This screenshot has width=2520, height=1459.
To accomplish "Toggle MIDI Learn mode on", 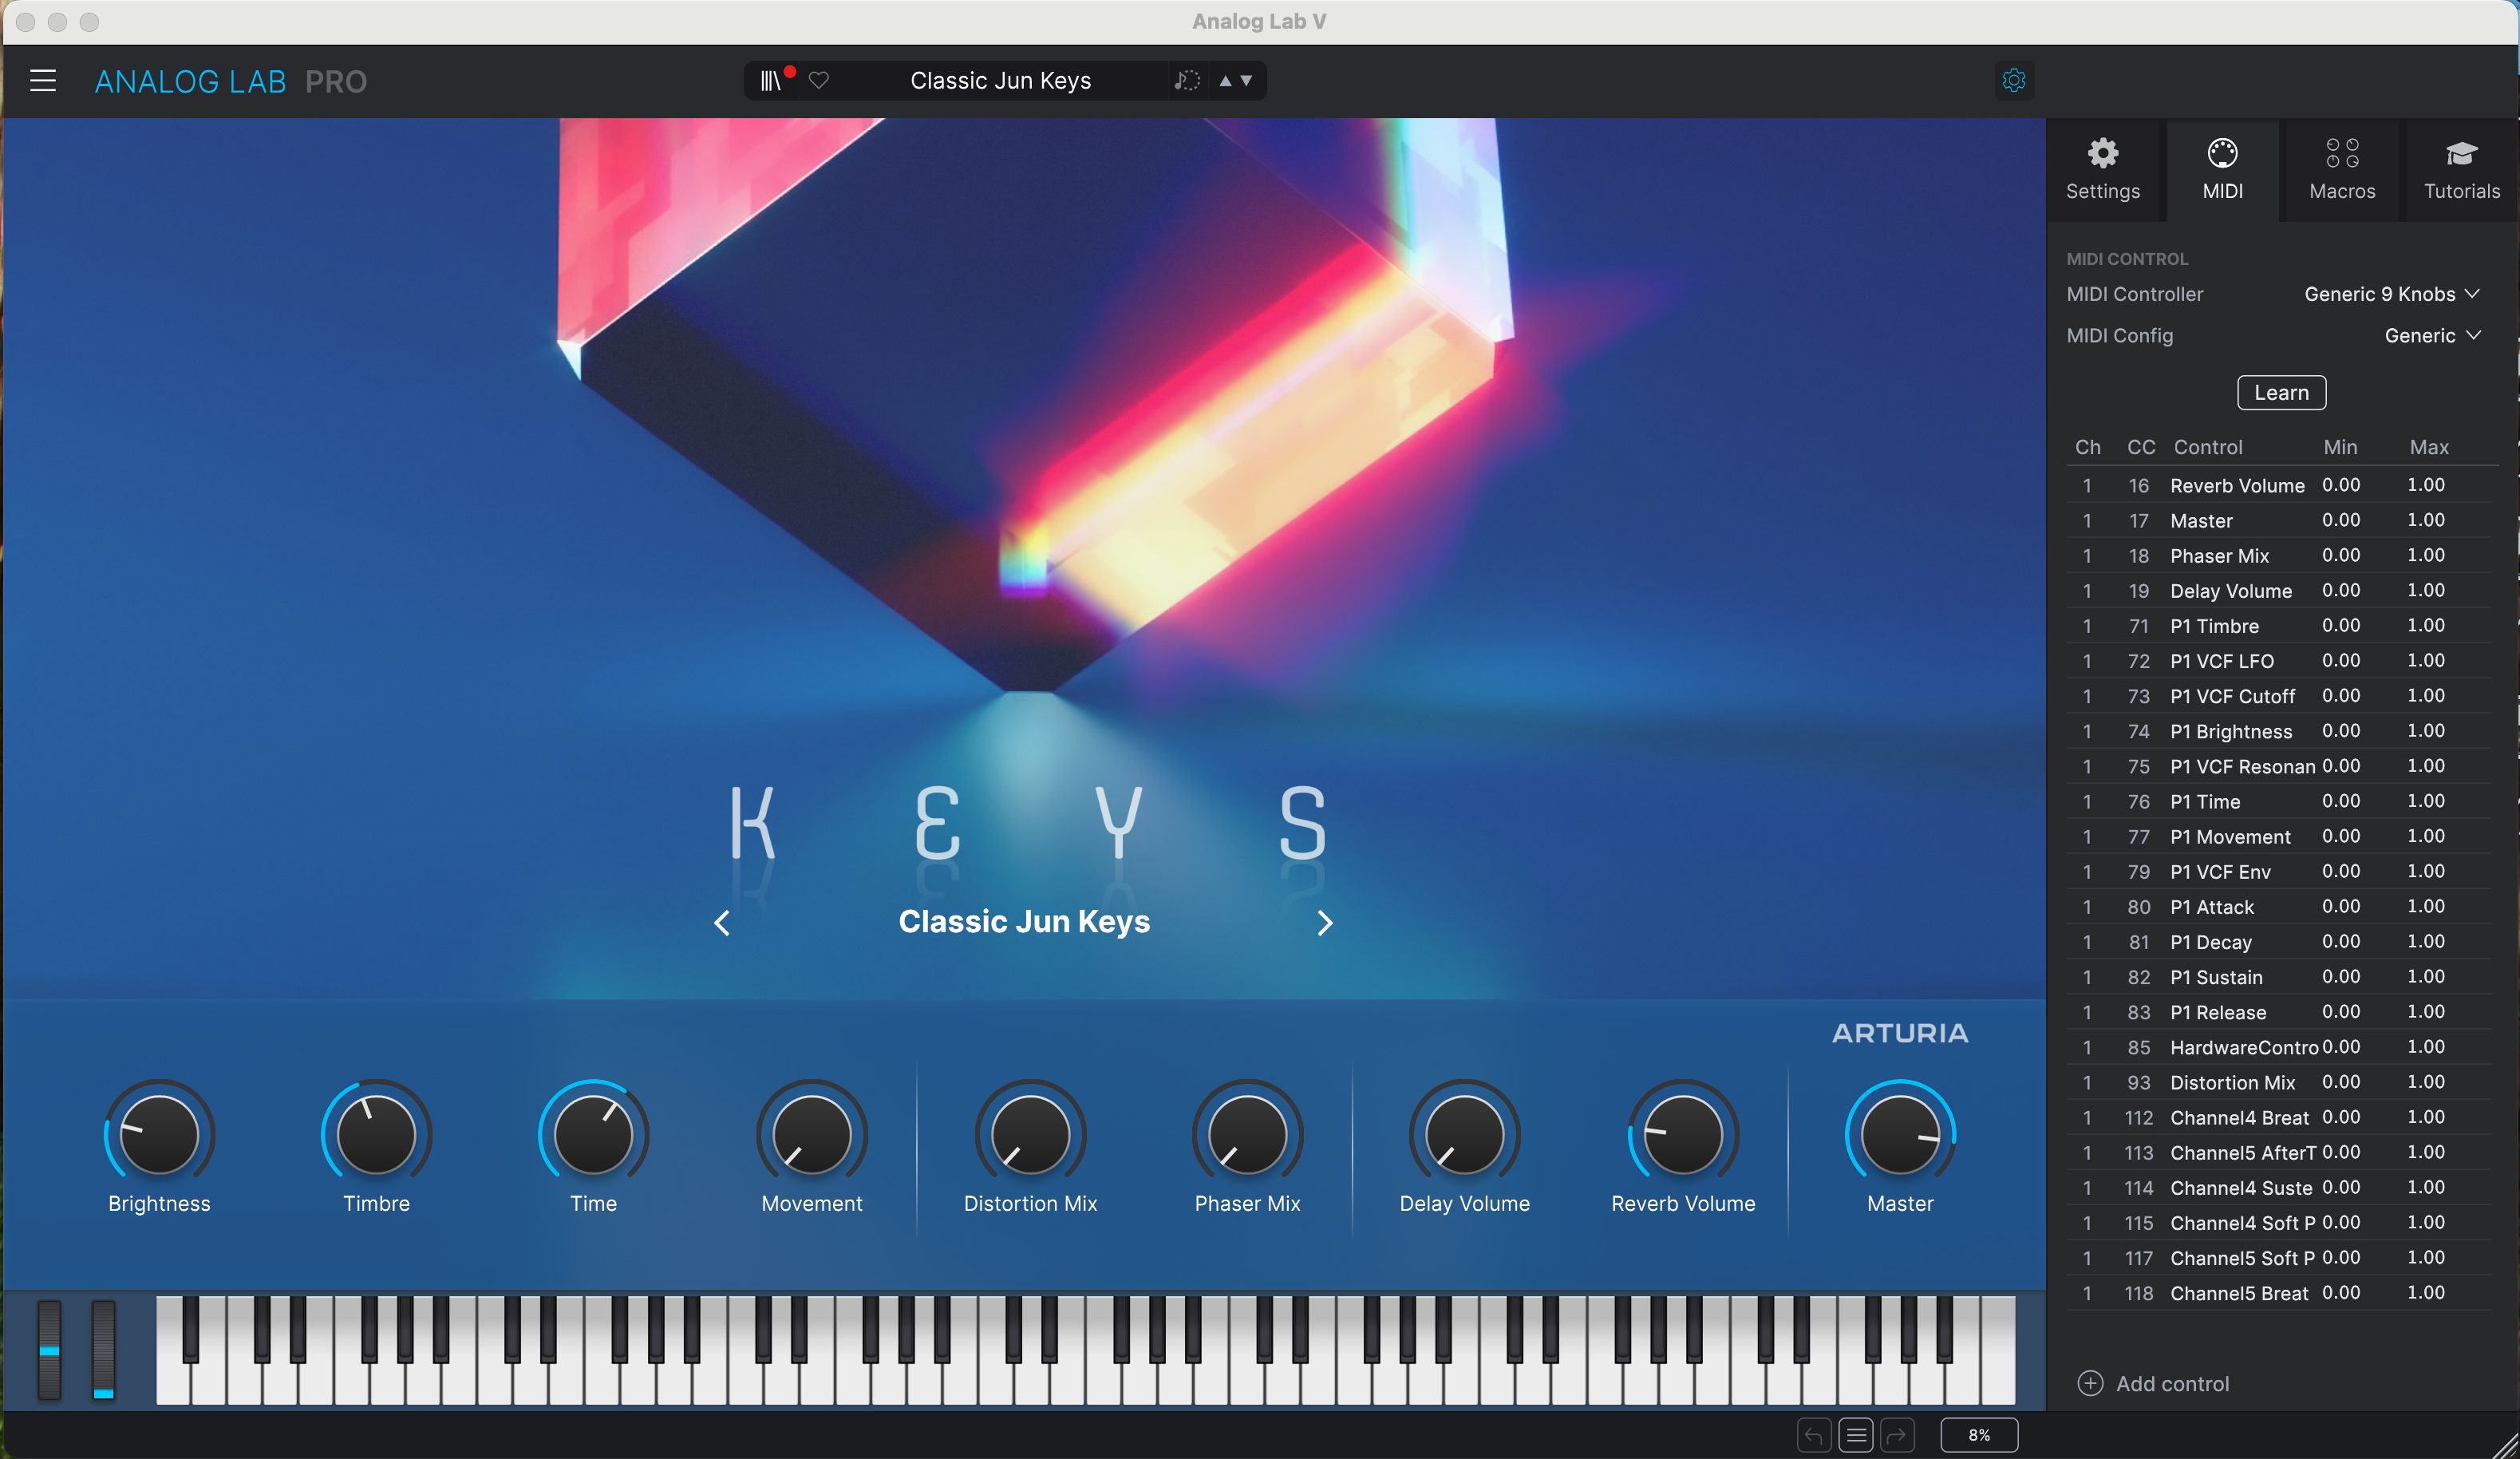I will click(2281, 393).
